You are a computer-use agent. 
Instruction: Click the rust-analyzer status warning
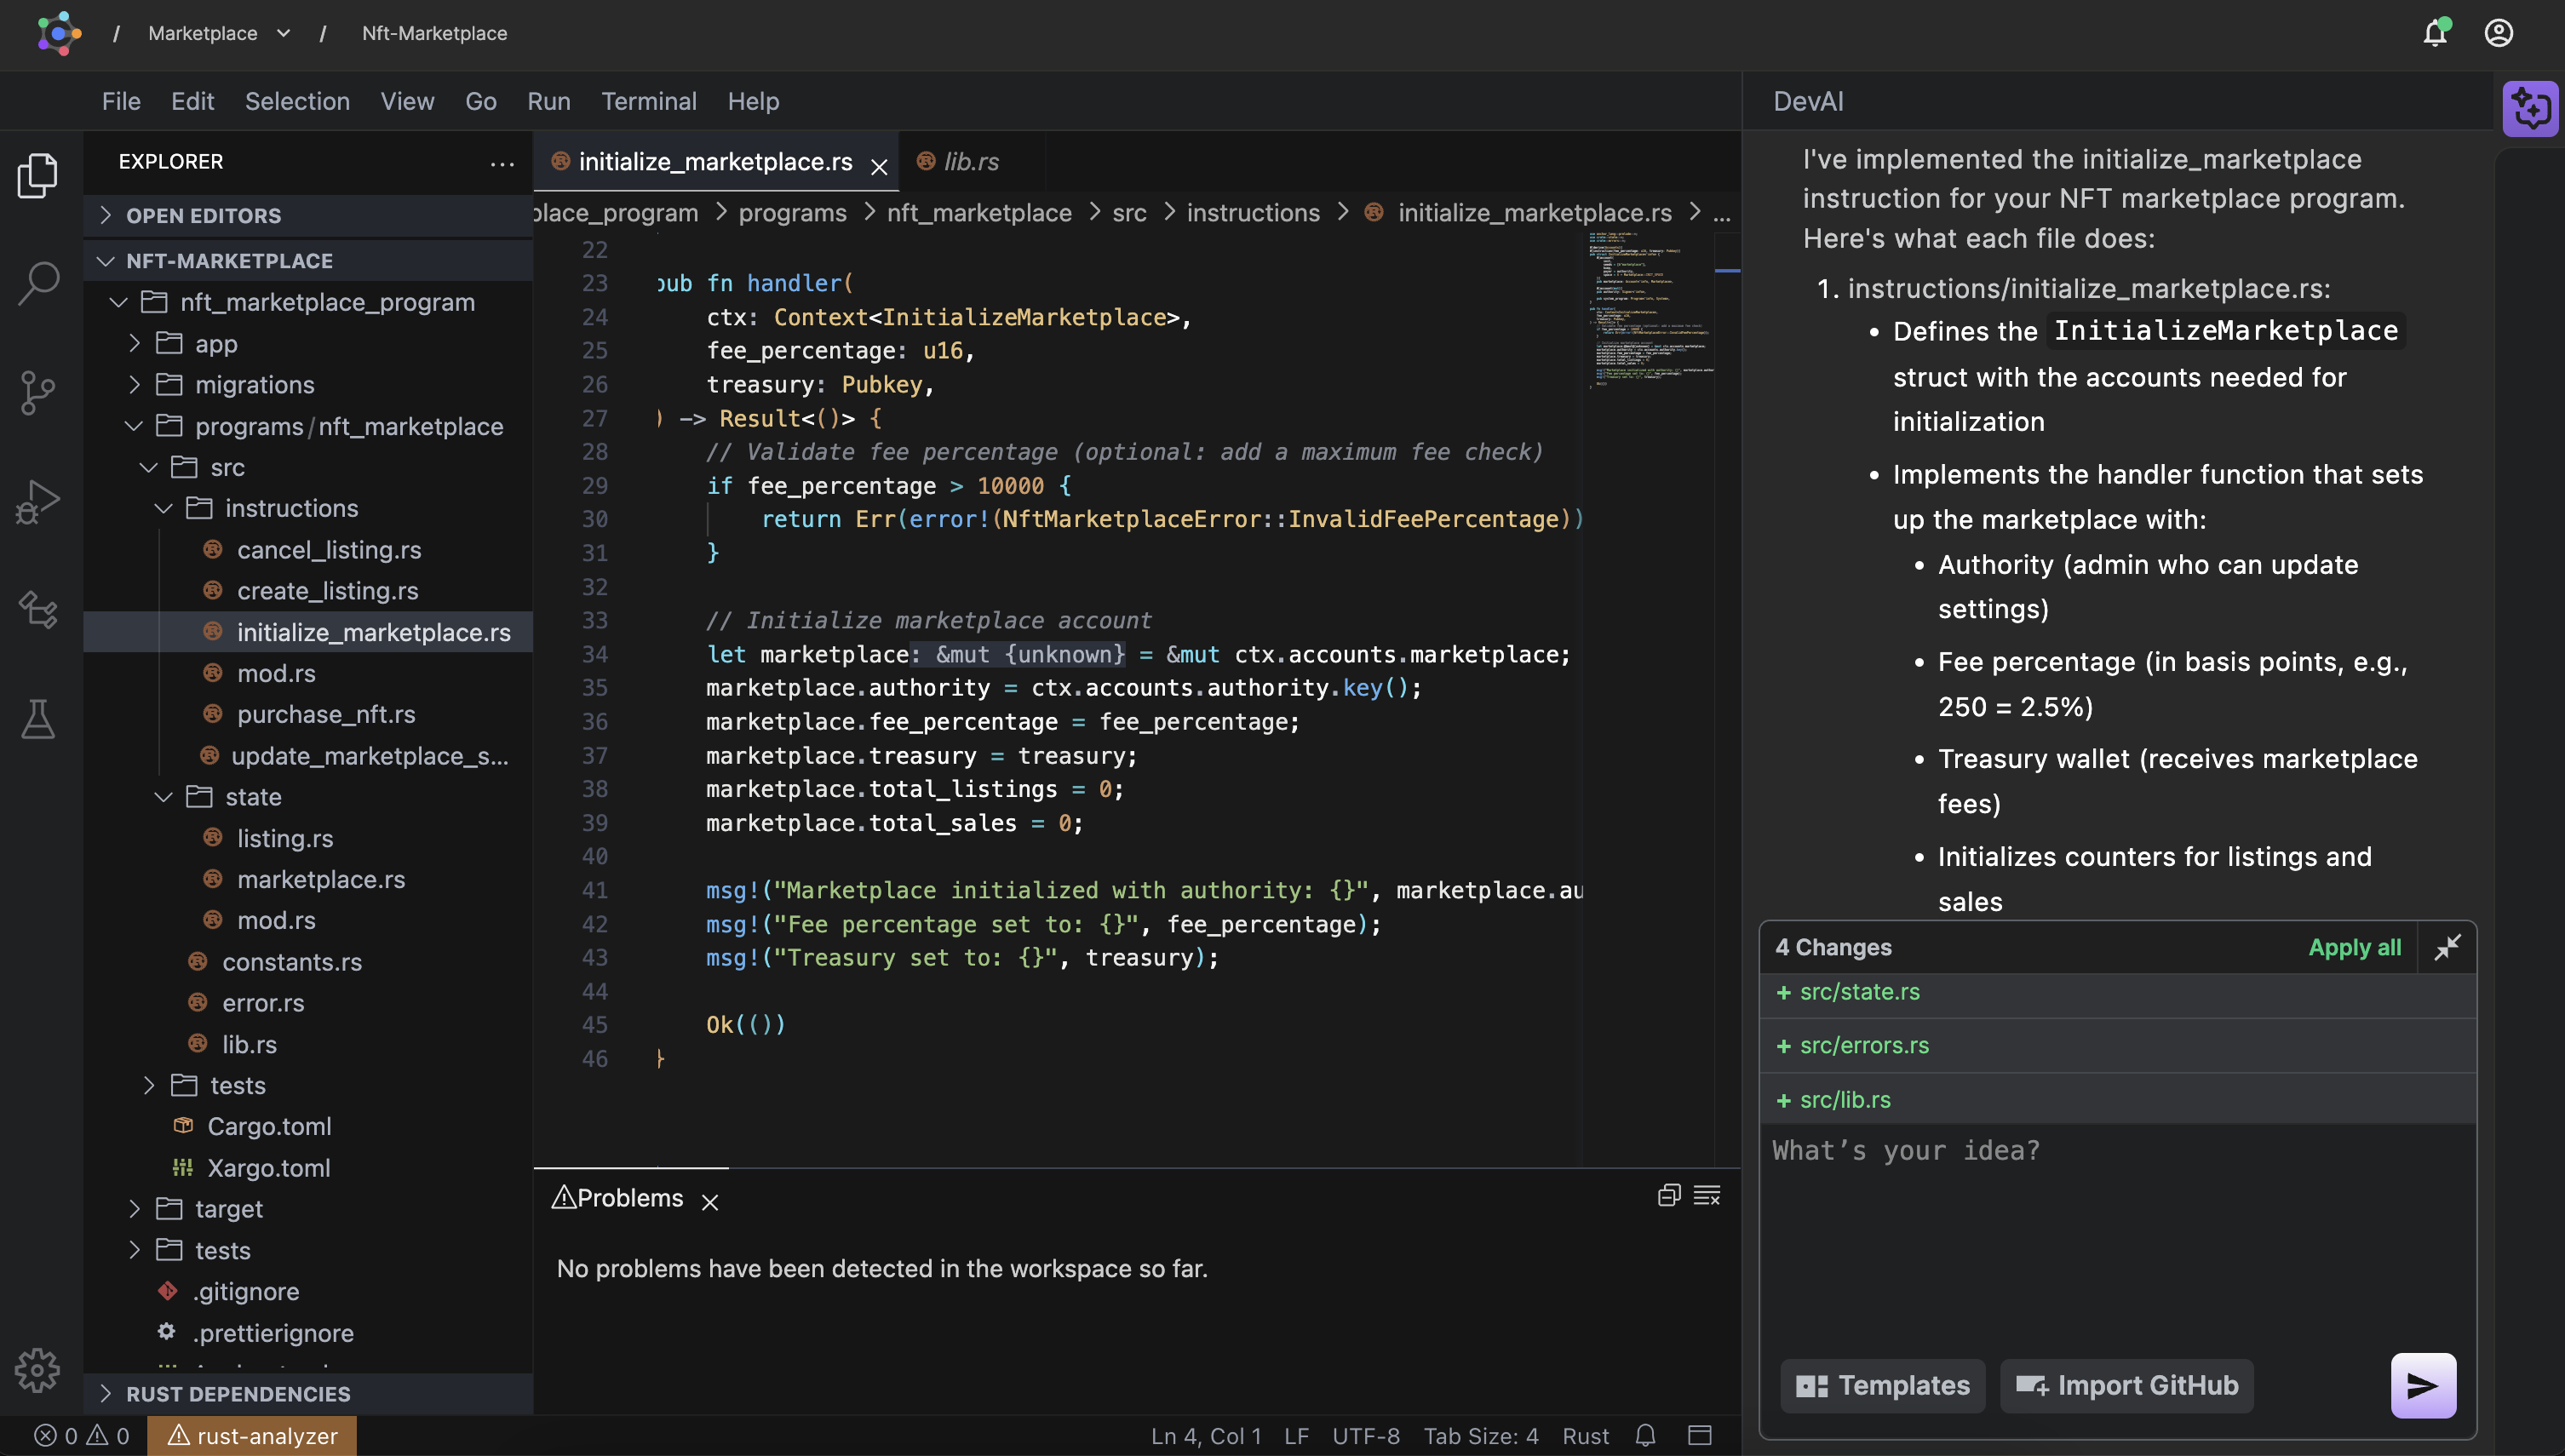pos(252,1436)
